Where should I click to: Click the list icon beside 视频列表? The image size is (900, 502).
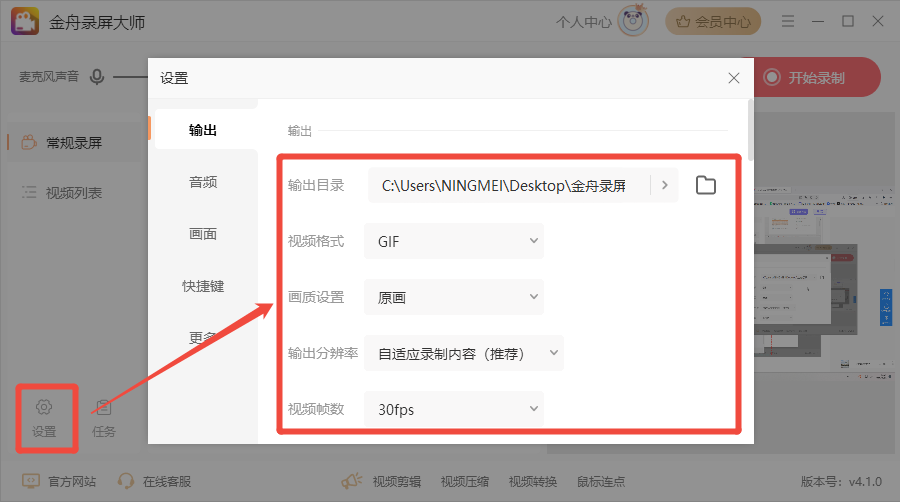tap(29, 192)
